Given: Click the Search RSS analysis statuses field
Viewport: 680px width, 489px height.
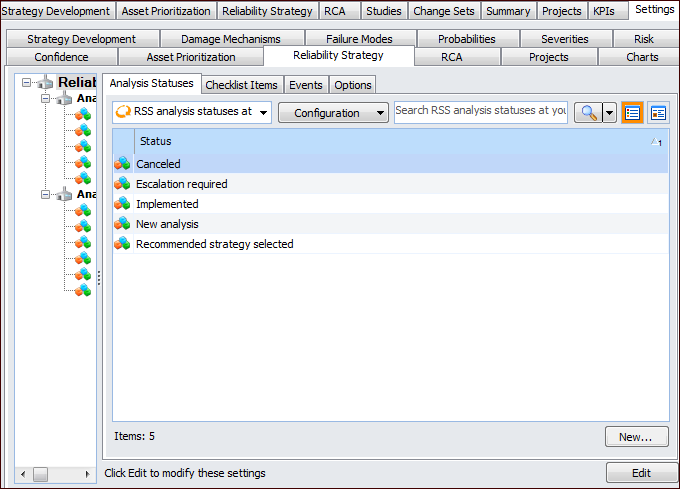Looking at the screenshot, I should (481, 112).
